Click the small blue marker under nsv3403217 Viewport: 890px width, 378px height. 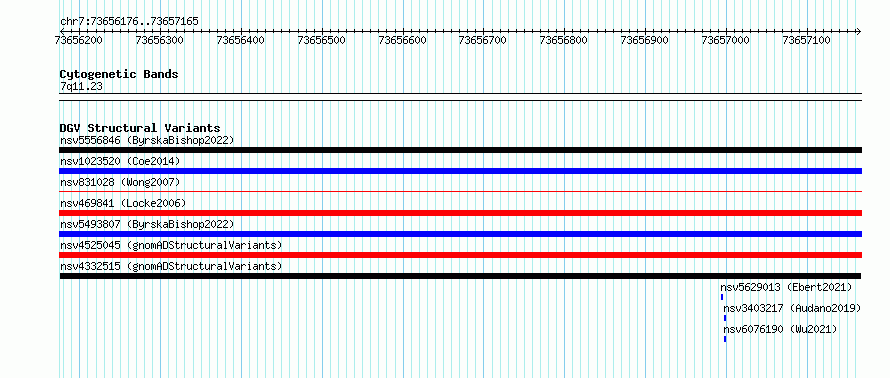pyautogui.click(x=725, y=318)
